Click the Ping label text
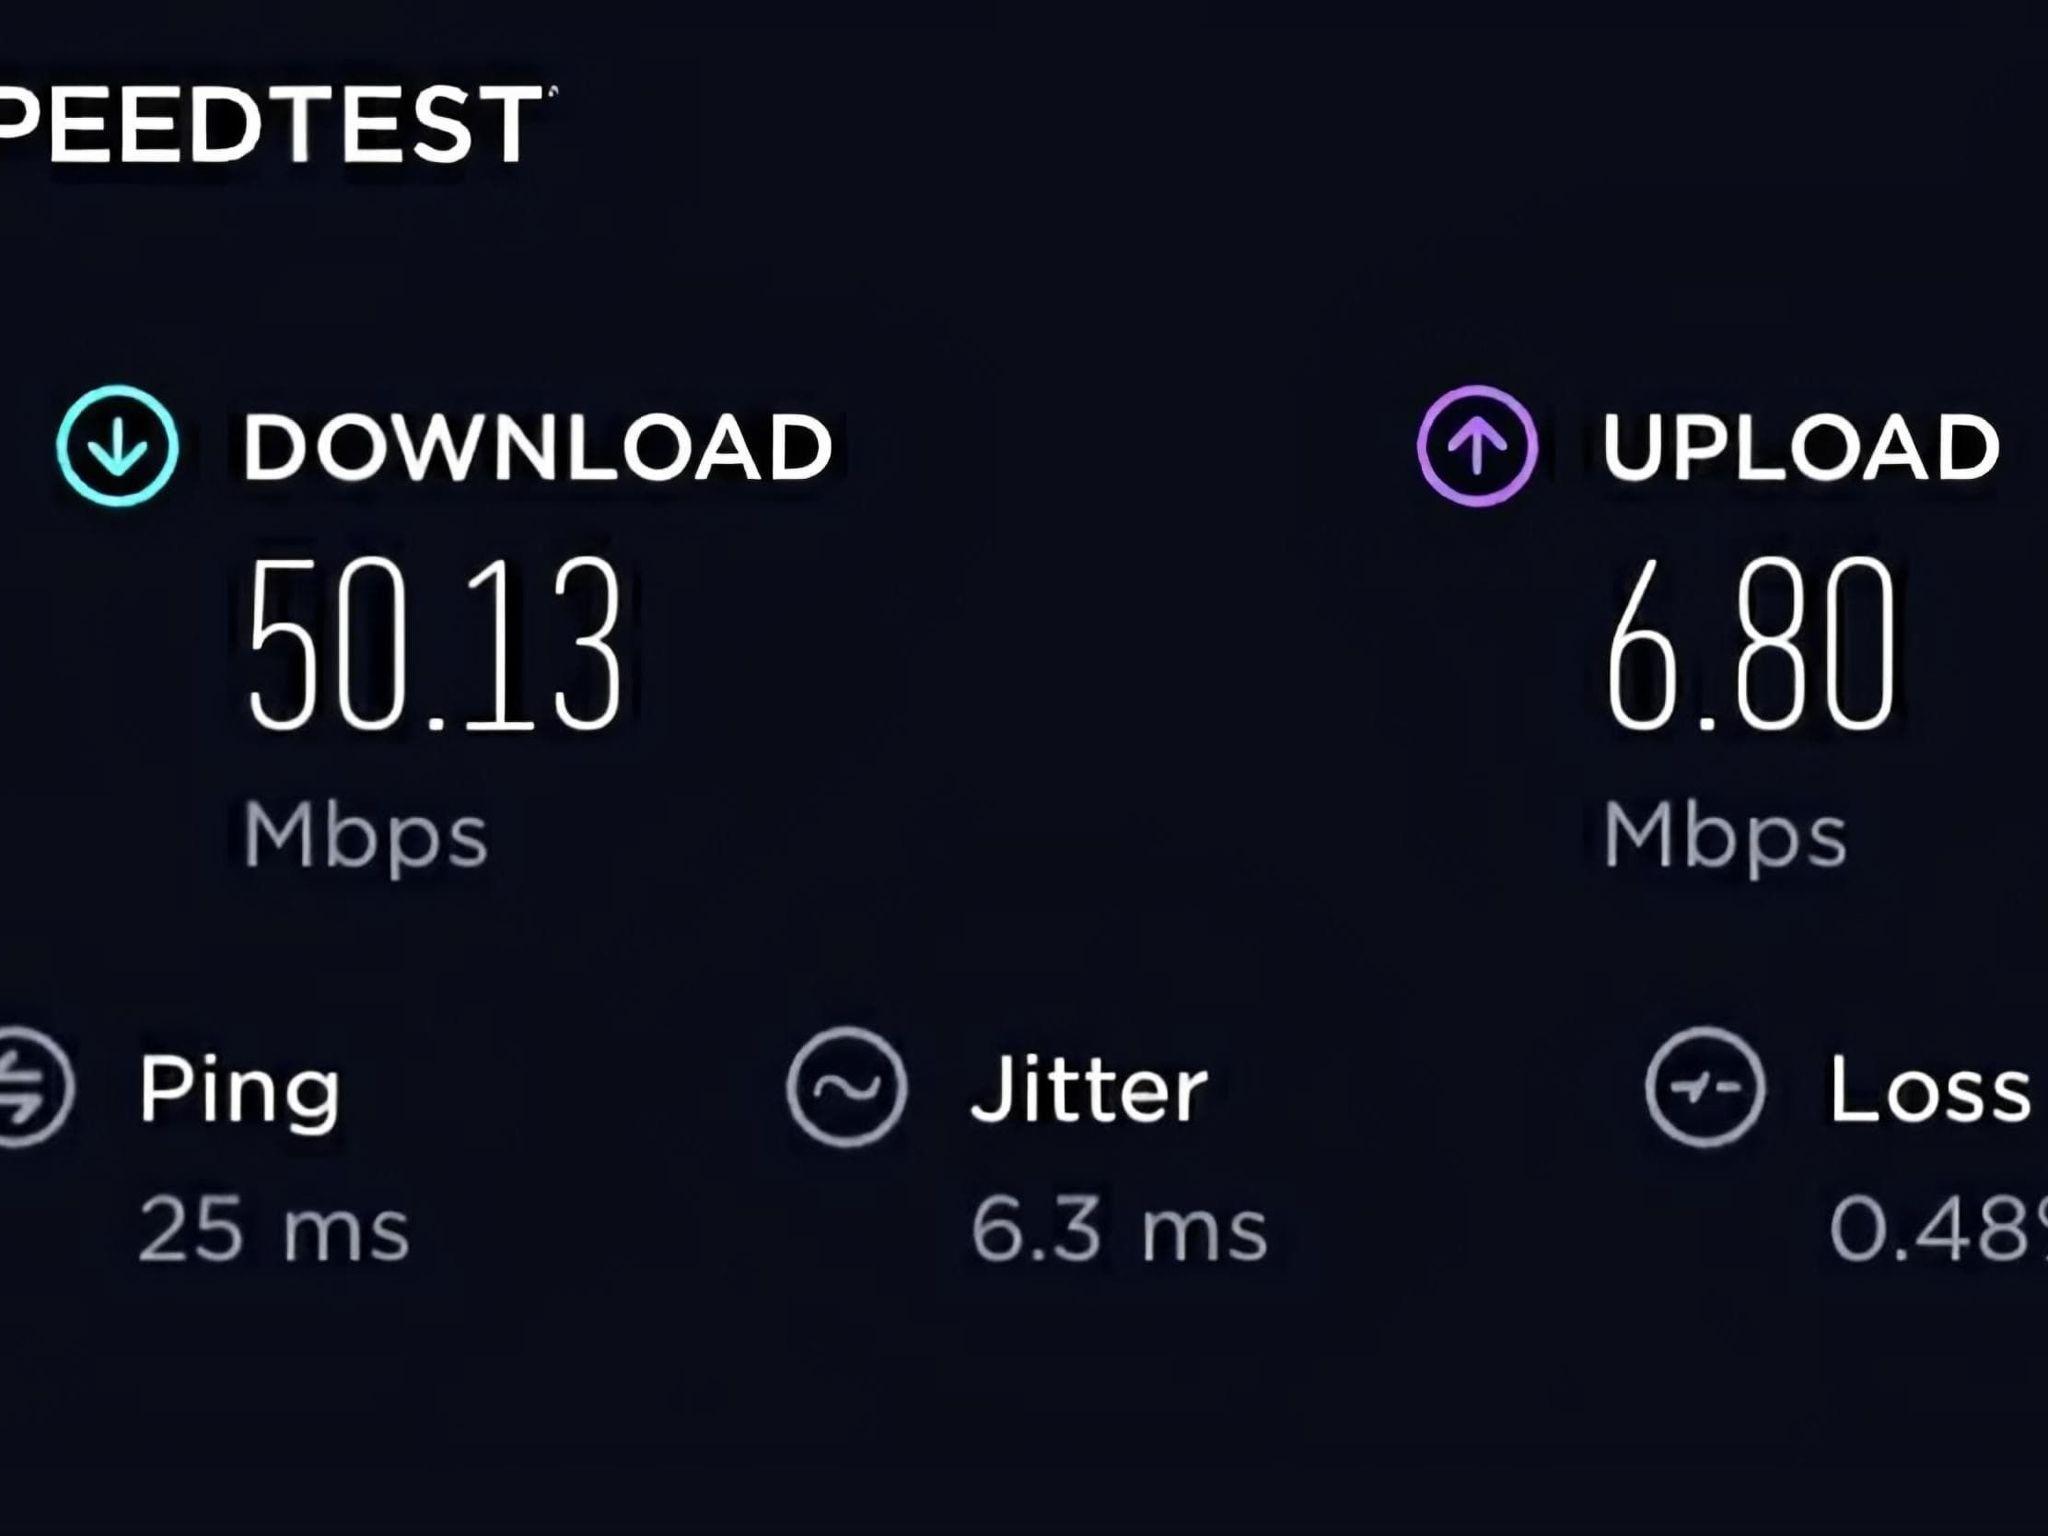Viewport: 2048px width, 1536px height. click(239, 1092)
